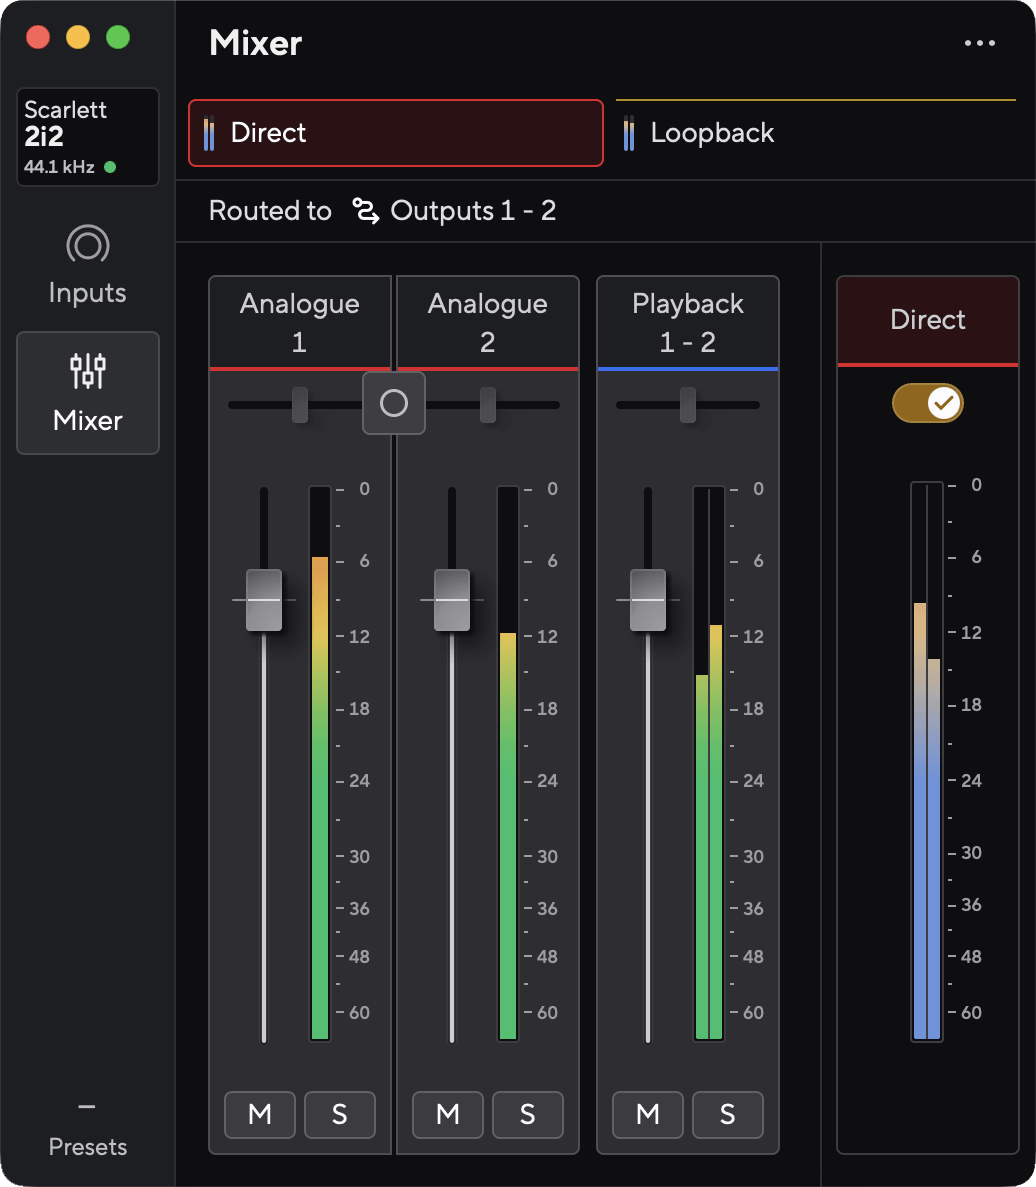Toggle the Direct mix enable switch
Viewport: 1036px width, 1187px height.
927,403
